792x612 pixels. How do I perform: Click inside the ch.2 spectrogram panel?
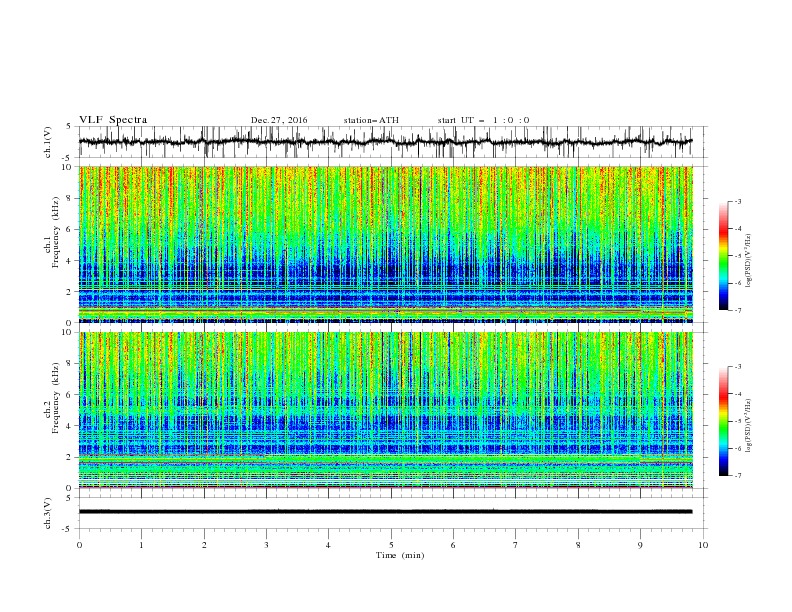click(385, 410)
